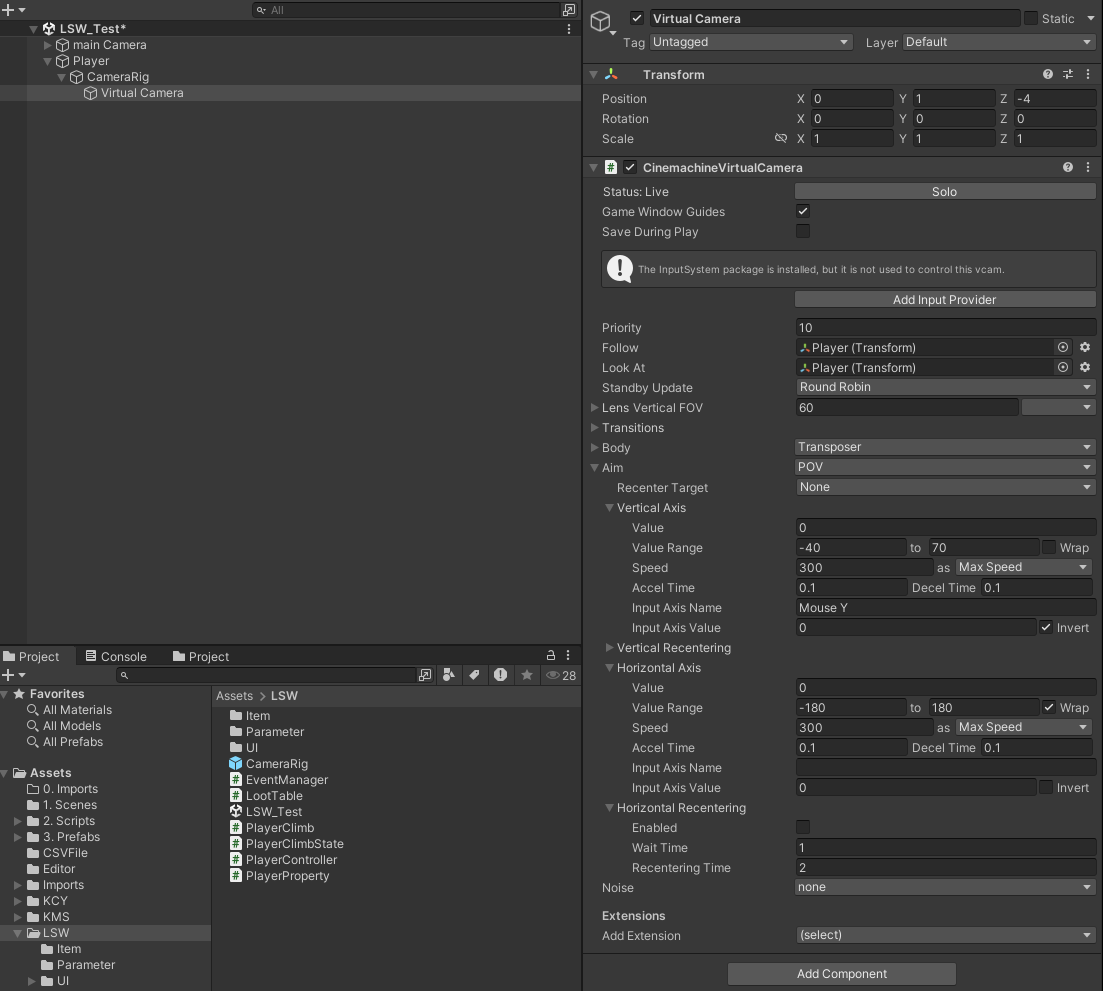Open the Follow target object picker icon
The height and width of the screenshot is (991, 1103).
tap(1062, 347)
